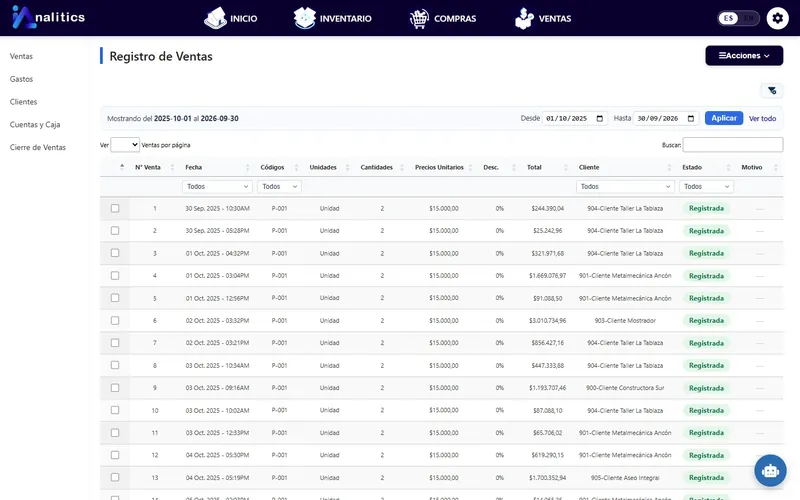Sort by N° Venta column arrows
This screenshot has width=800, height=500.
172,167
